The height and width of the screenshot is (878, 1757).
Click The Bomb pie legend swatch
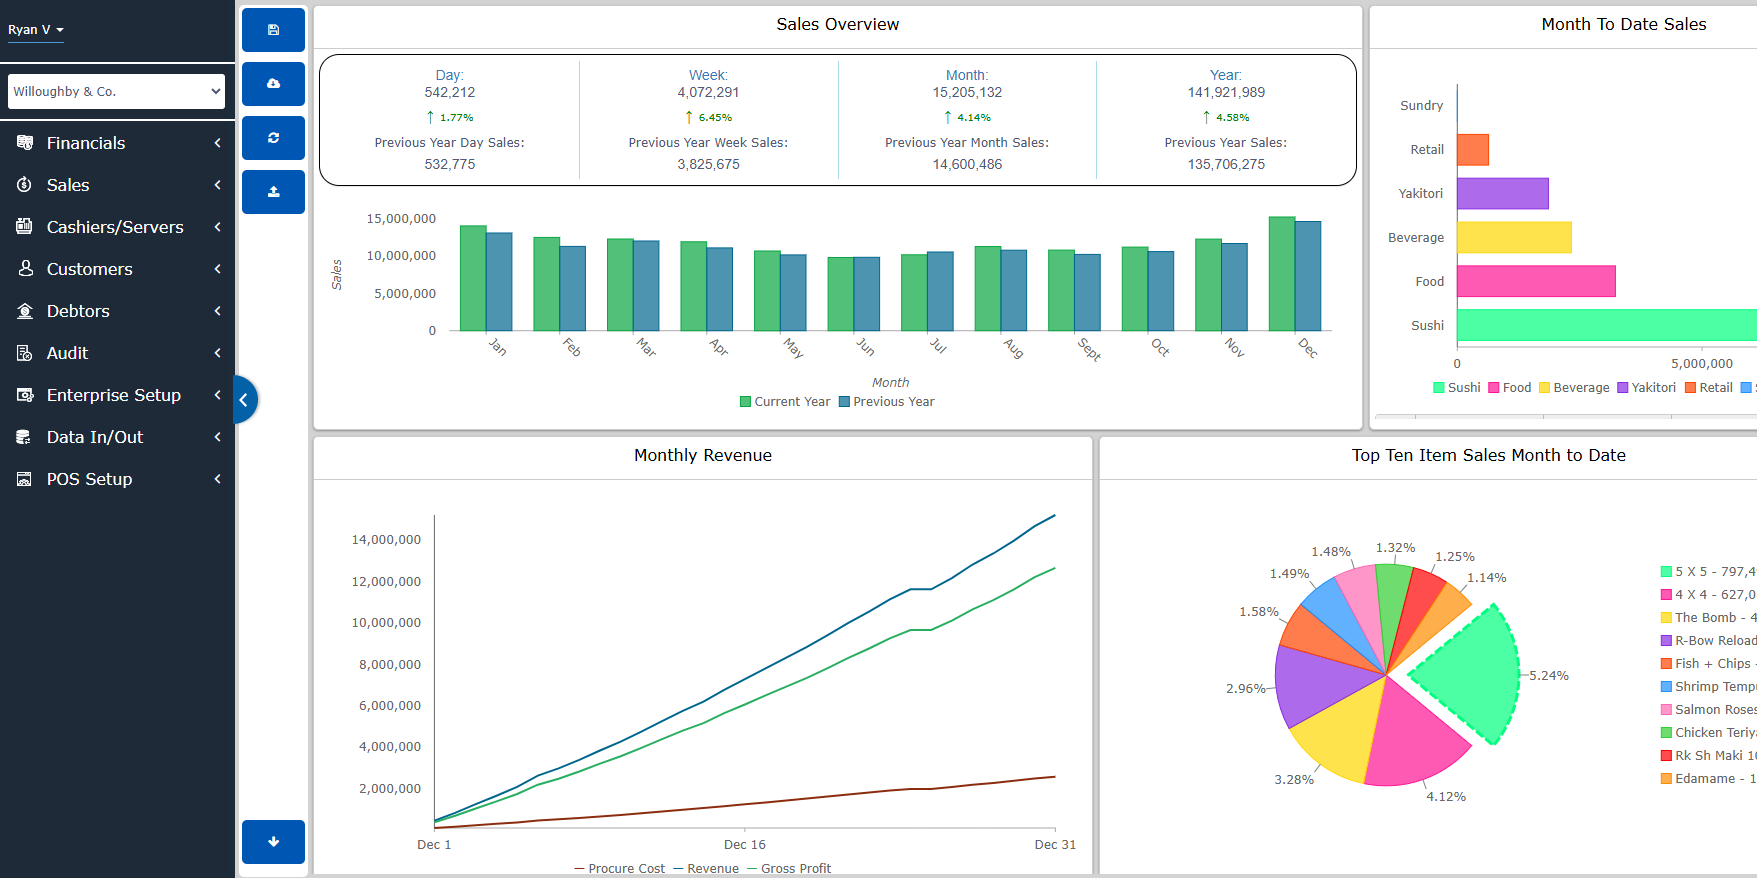click(x=1666, y=618)
